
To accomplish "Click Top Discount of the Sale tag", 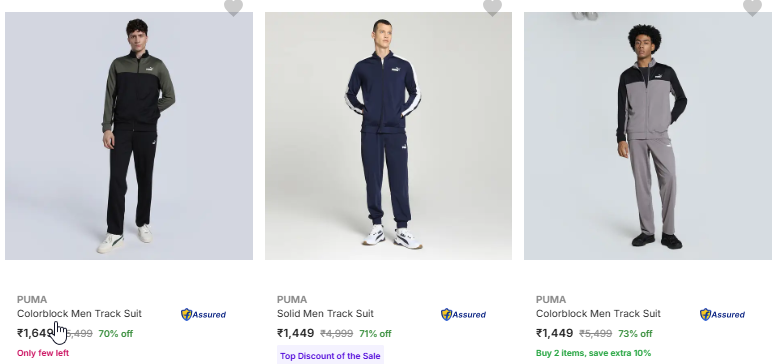I will coord(330,356).
